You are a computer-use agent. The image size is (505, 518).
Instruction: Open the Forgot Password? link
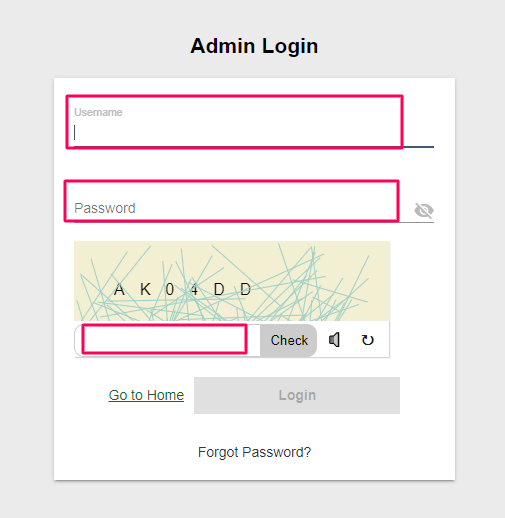(x=254, y=452)
